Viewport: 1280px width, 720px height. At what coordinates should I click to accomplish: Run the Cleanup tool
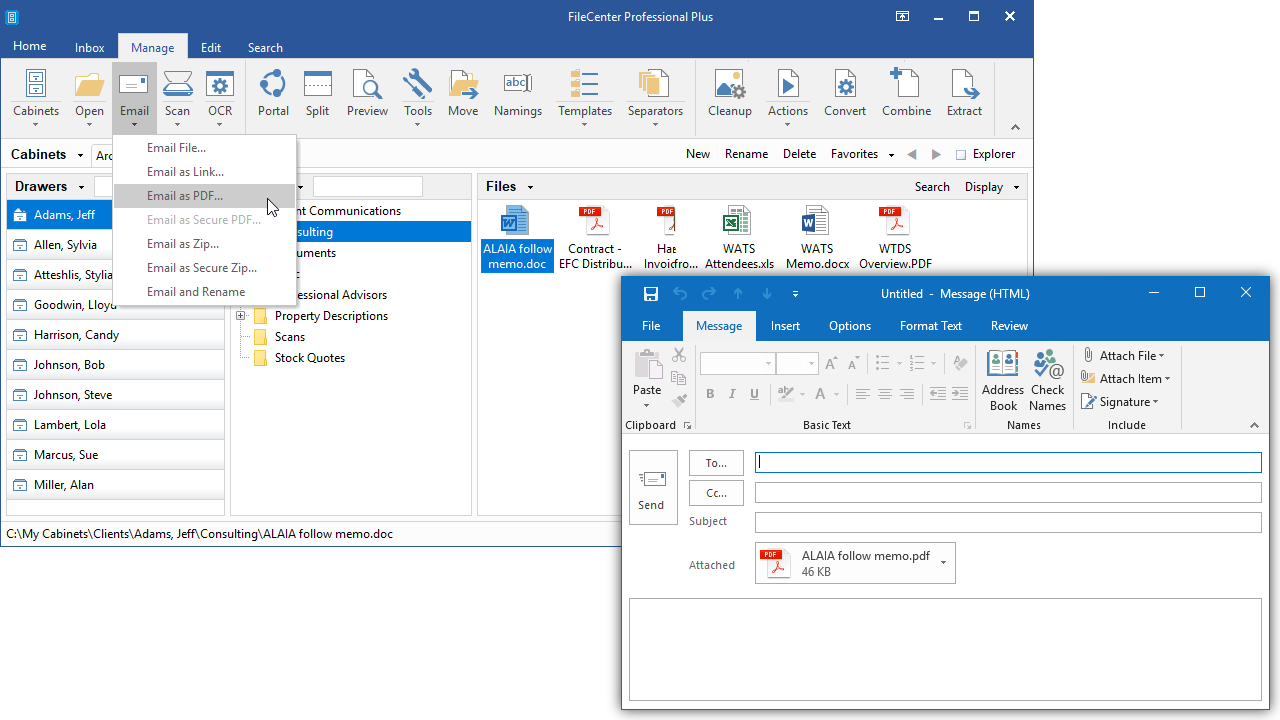(x=730, y=95)
